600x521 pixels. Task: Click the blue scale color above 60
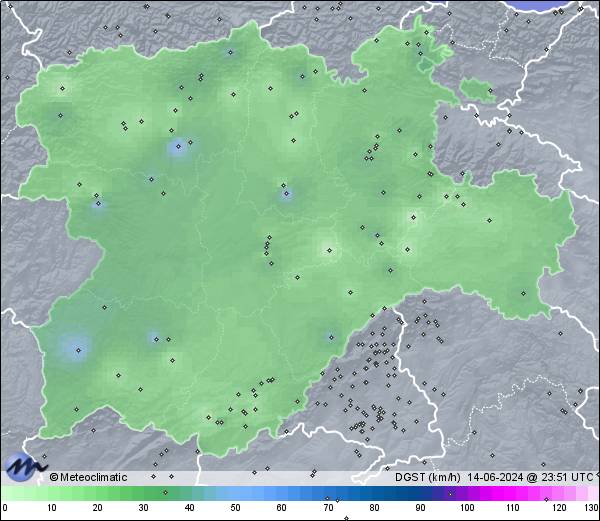(x=282, y=493)
